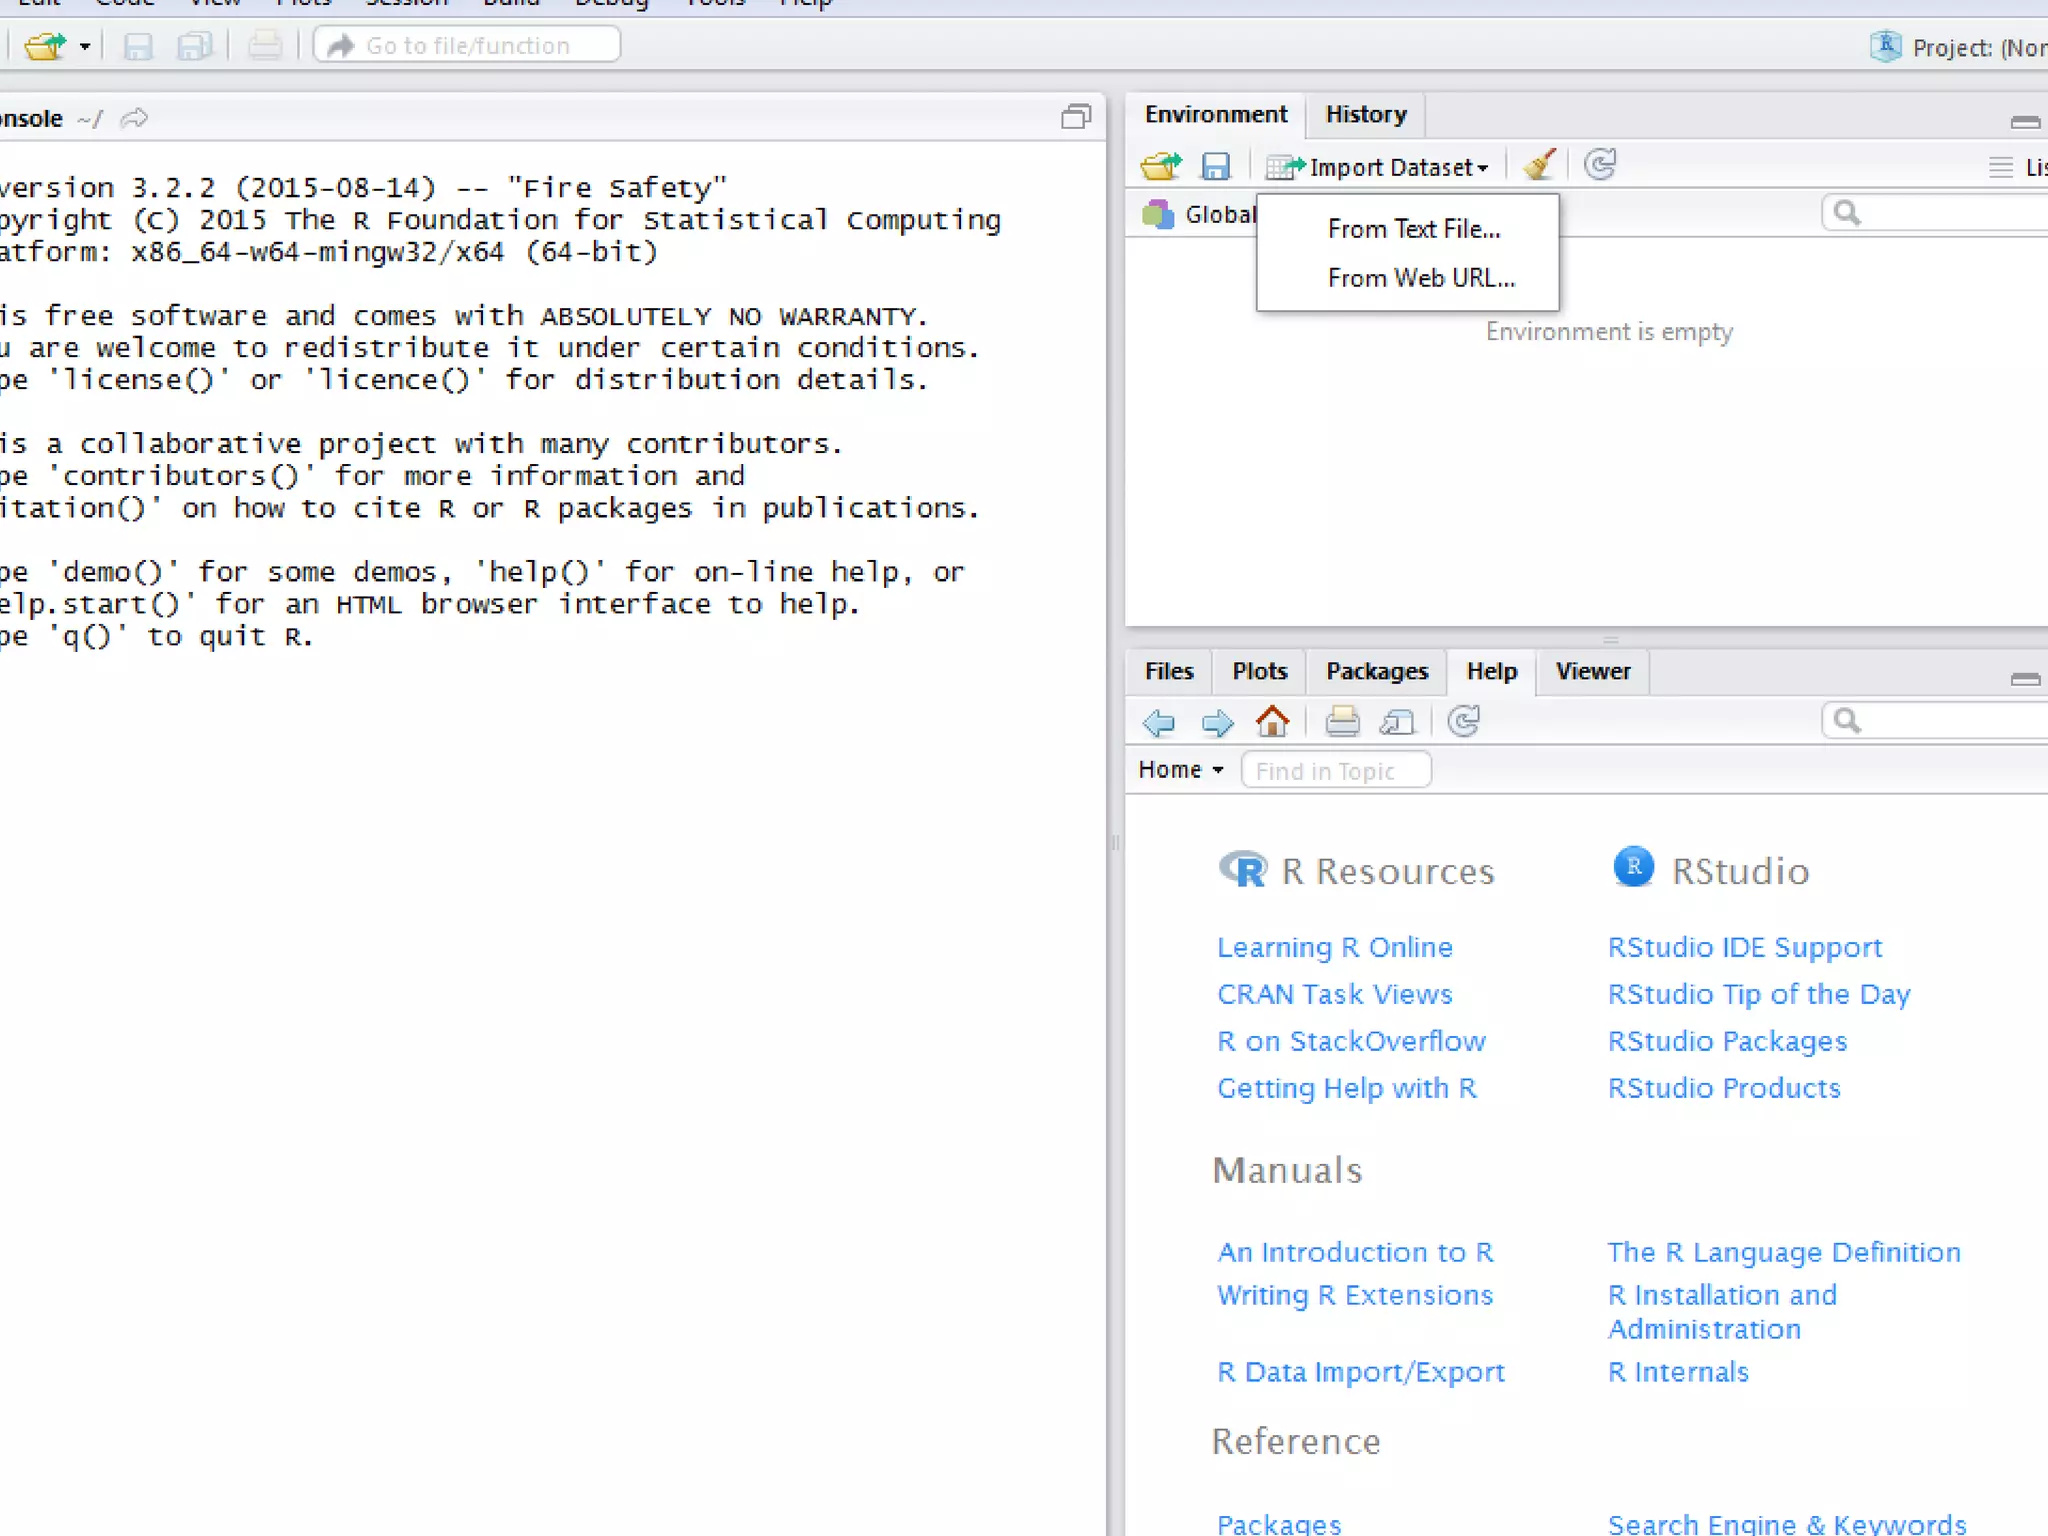Click the Help forward arrow
The height and width of the screenshot is (1536, 2048).
[x=1216, y=722]
